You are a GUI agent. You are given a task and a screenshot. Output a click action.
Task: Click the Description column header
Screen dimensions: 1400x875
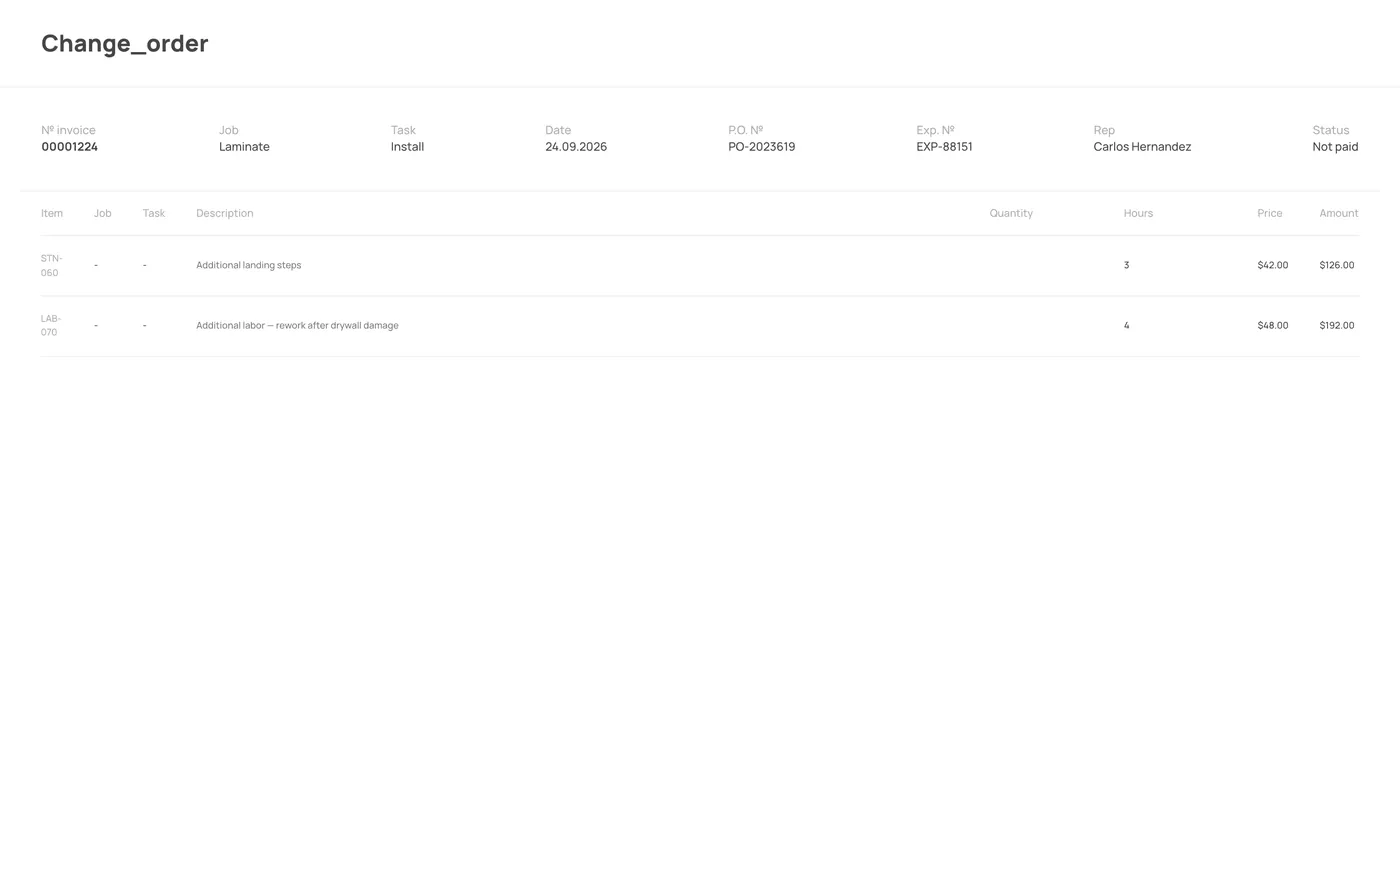tap(225, 213)
